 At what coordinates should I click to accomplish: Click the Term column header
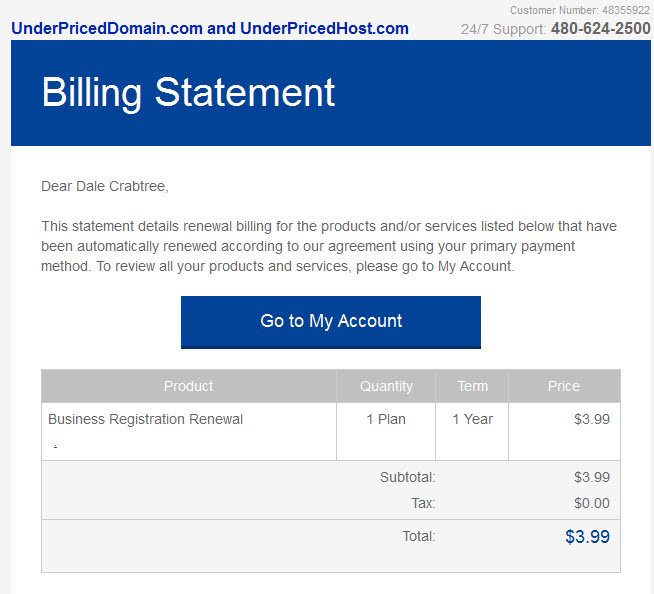[x=472, y=386]
